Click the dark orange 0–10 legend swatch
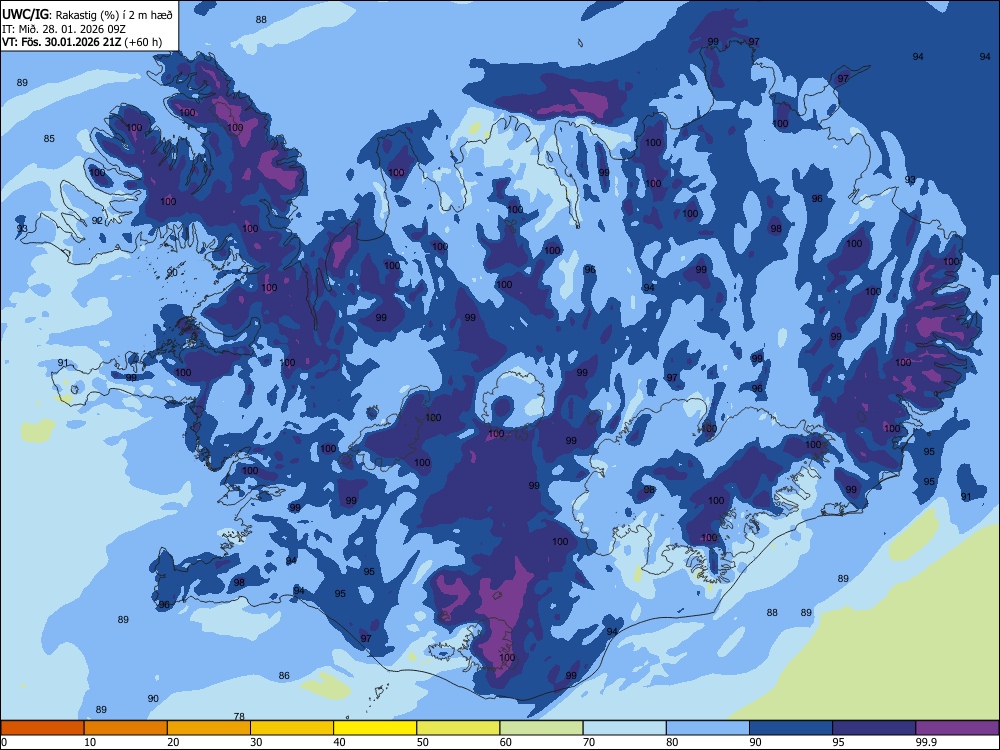 pos(42,728)
